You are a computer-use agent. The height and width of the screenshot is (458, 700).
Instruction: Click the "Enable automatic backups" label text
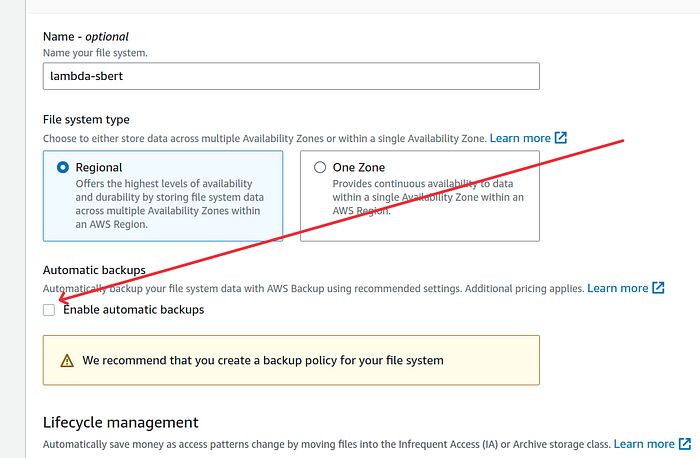pyautogui.click(x=133, y=310)
